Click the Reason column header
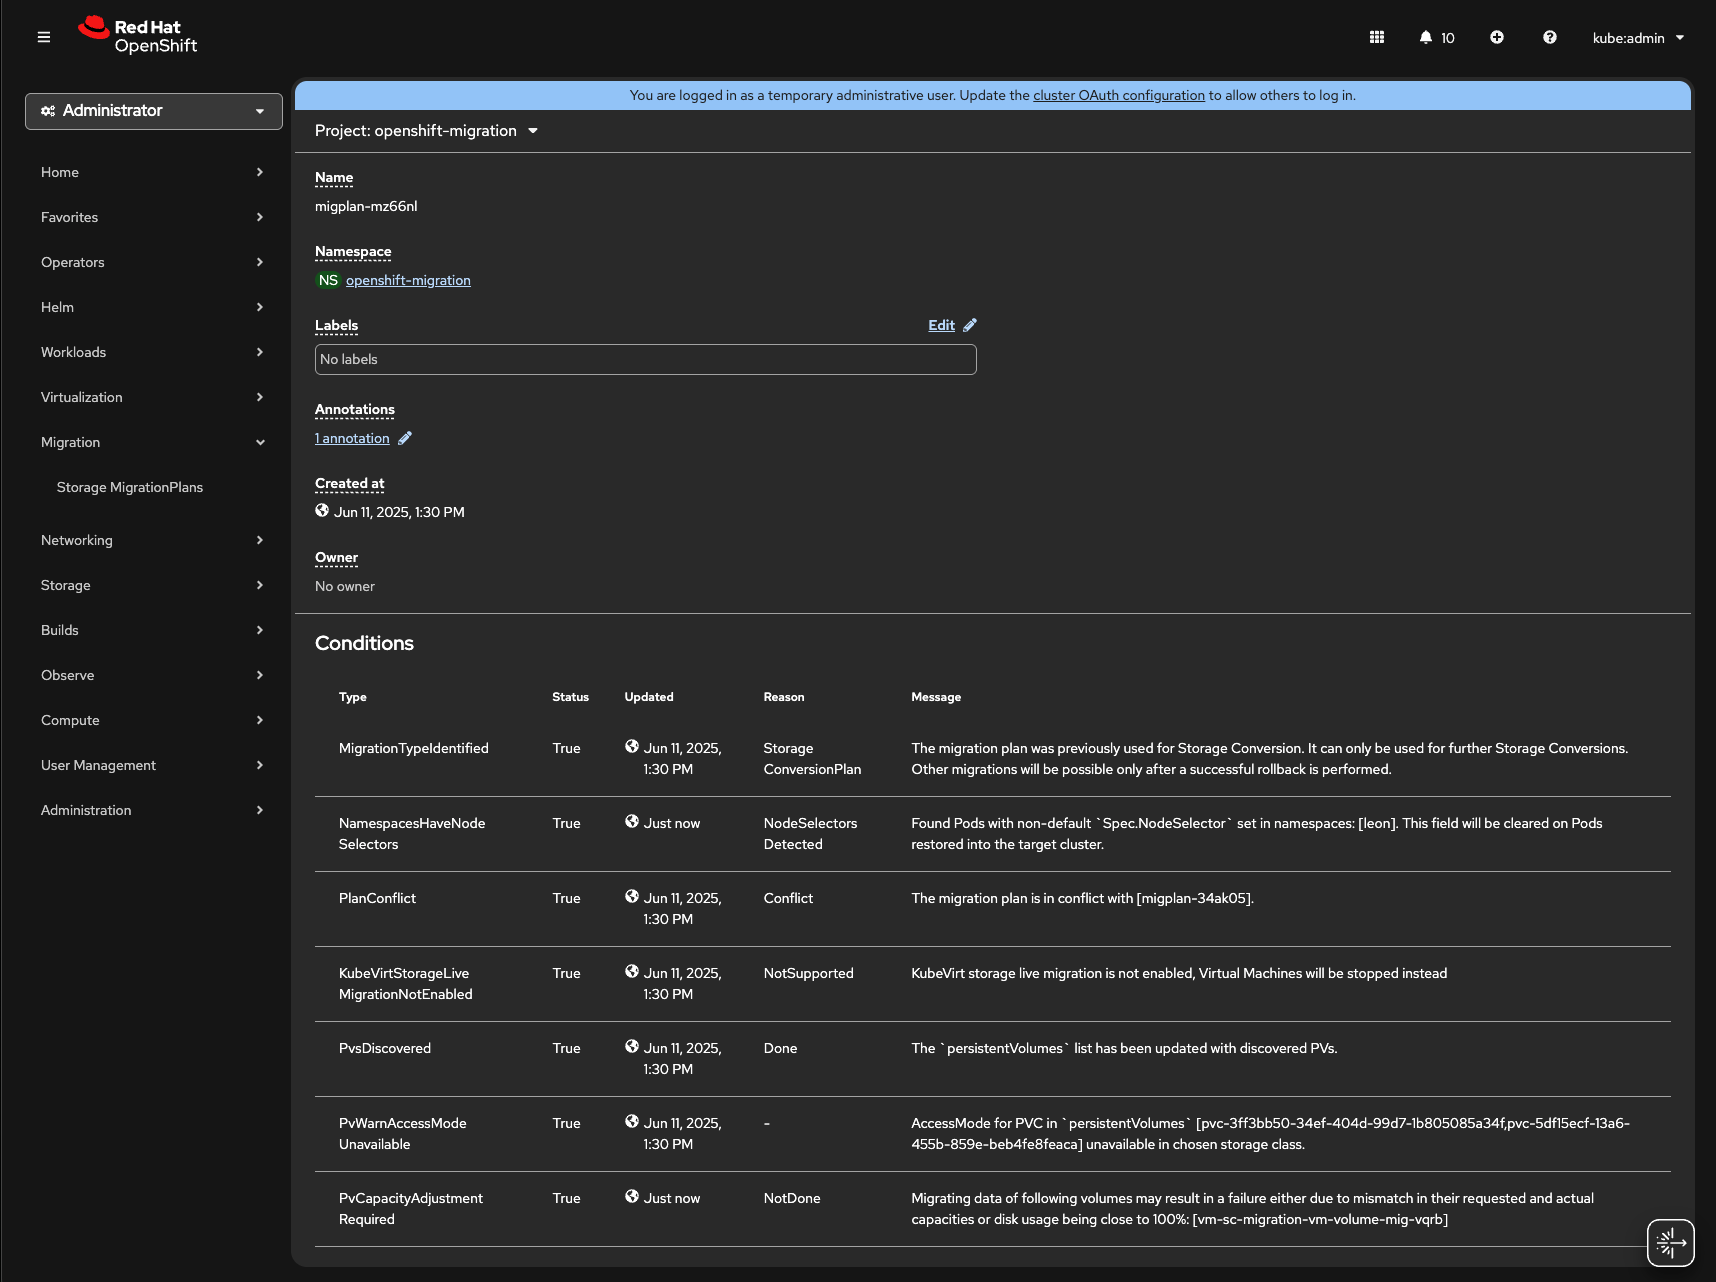 click(x=784, y=697)
